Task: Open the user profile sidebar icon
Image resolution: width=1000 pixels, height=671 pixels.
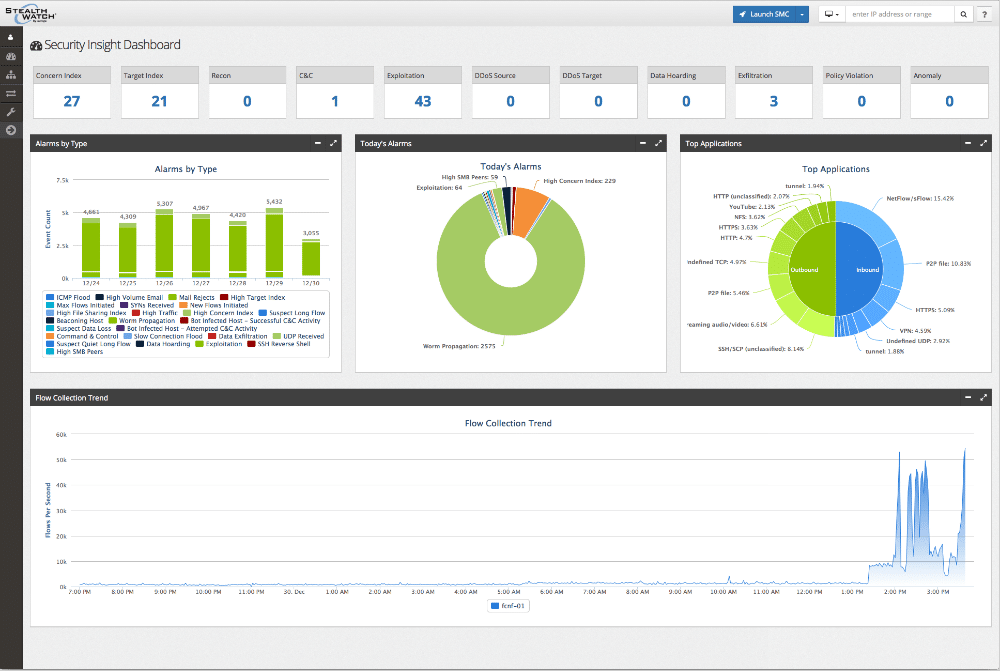Action: [11, 38]
